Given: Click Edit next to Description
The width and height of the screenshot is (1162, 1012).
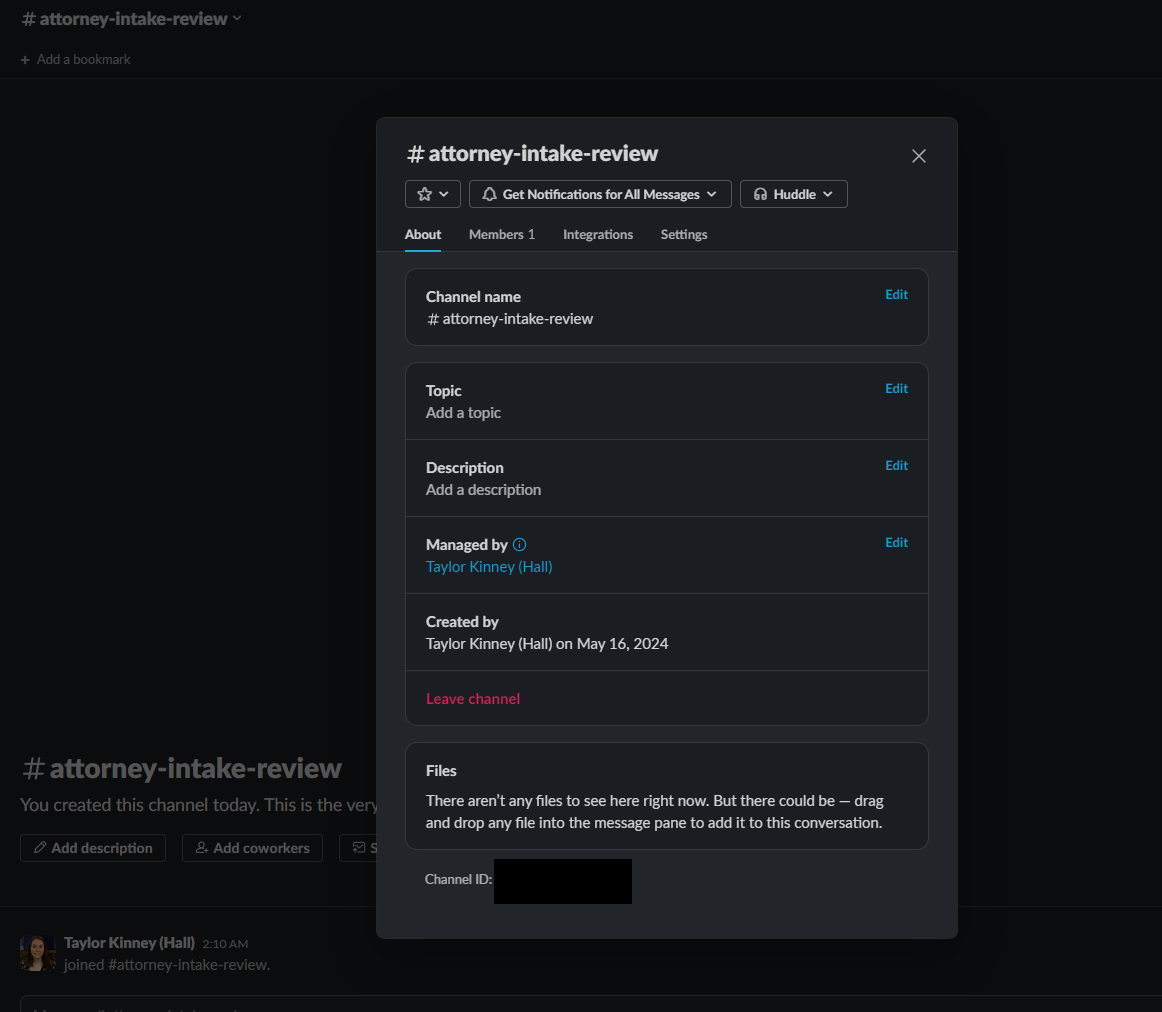Looking at the screenshot, I should click(895, 465).
